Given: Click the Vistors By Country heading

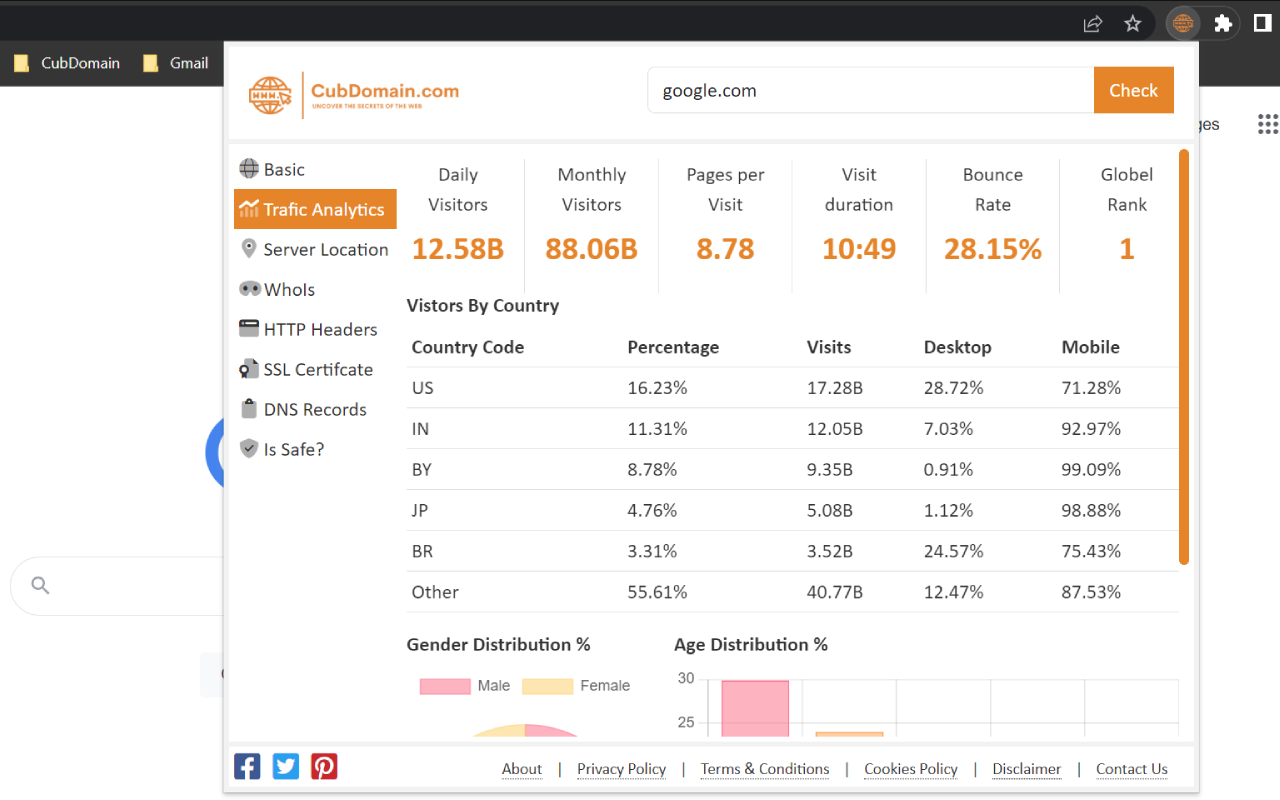Looking at the screenshot, I should pyautogui.click(x=483, y=306).
